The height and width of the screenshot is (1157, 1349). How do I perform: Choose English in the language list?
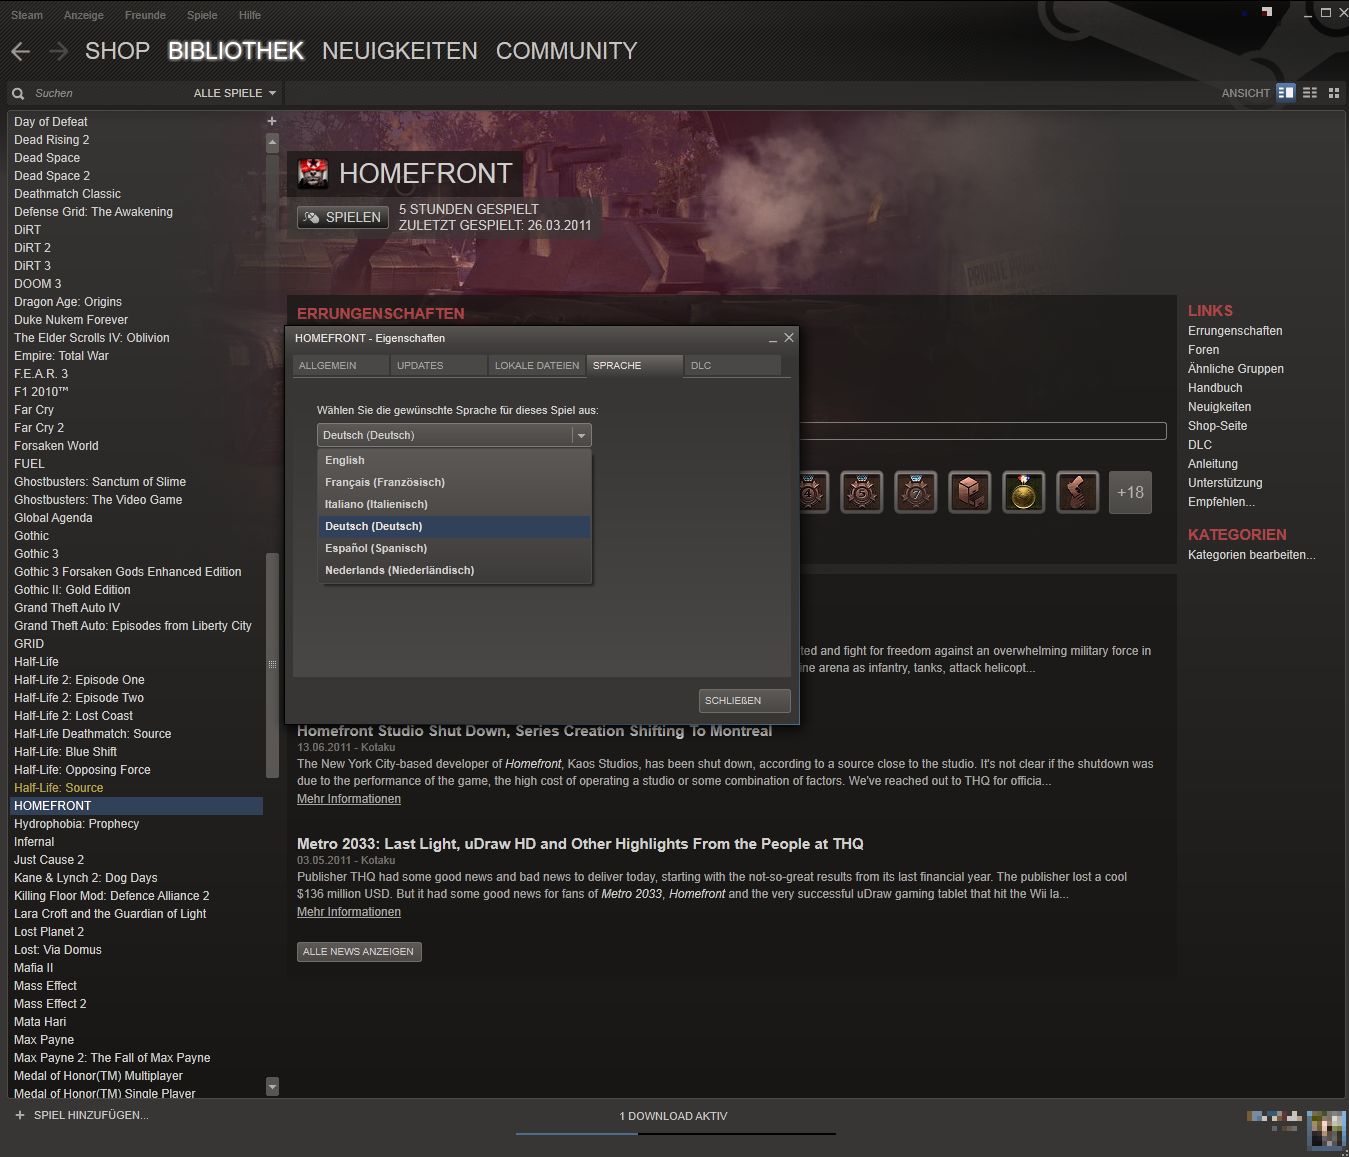[x=454, y=460]
